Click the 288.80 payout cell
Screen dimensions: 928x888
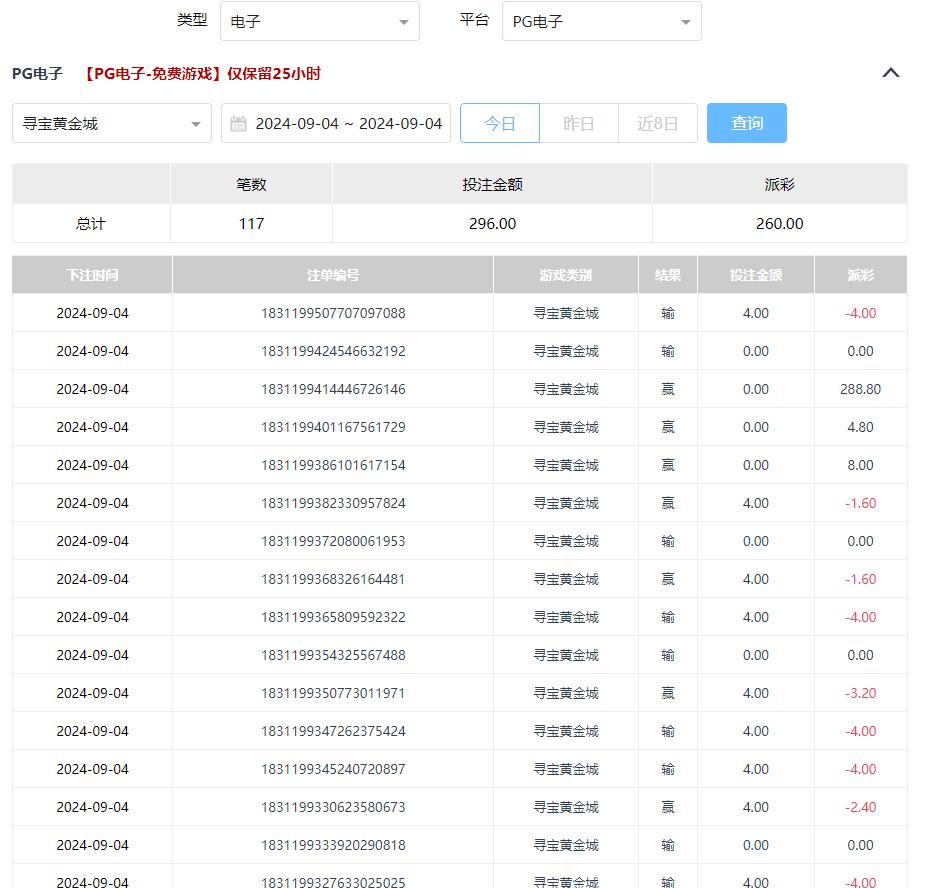(x=860, y=389)
